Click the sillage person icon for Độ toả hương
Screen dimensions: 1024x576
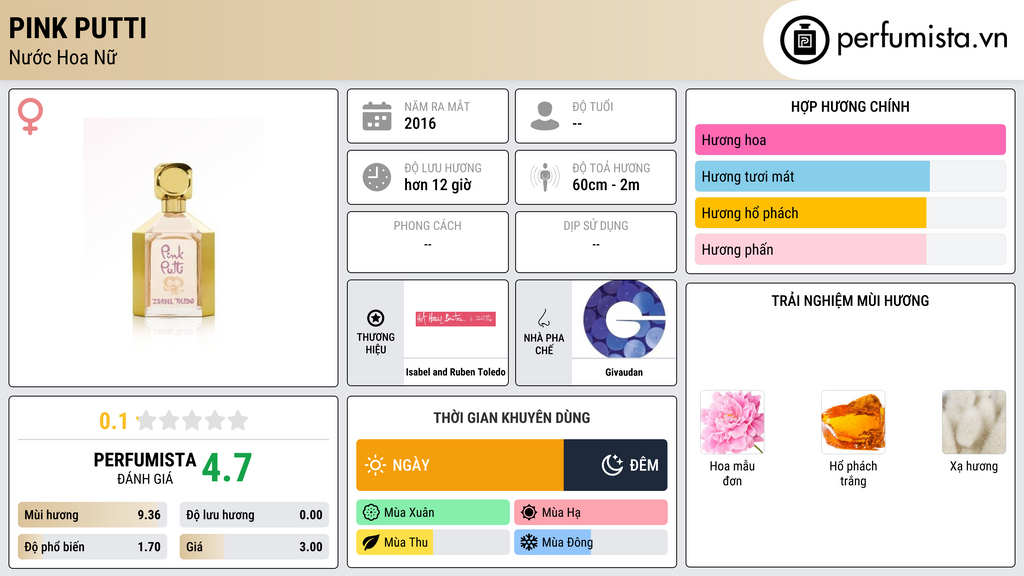click(545, 177)
